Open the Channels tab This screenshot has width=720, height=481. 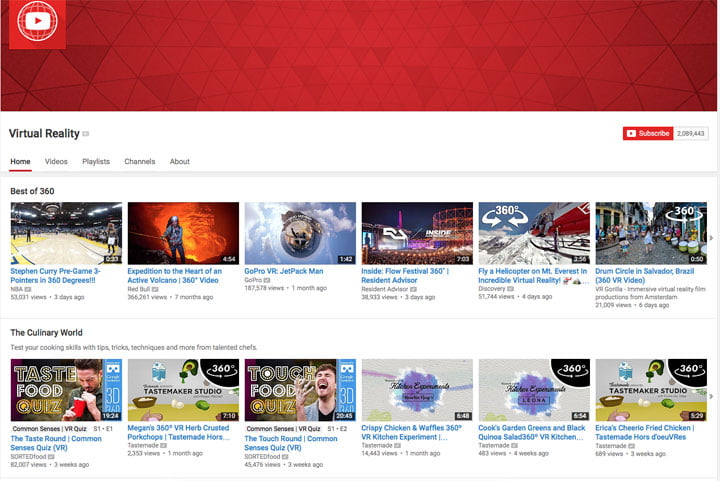[x=140, y=162]
